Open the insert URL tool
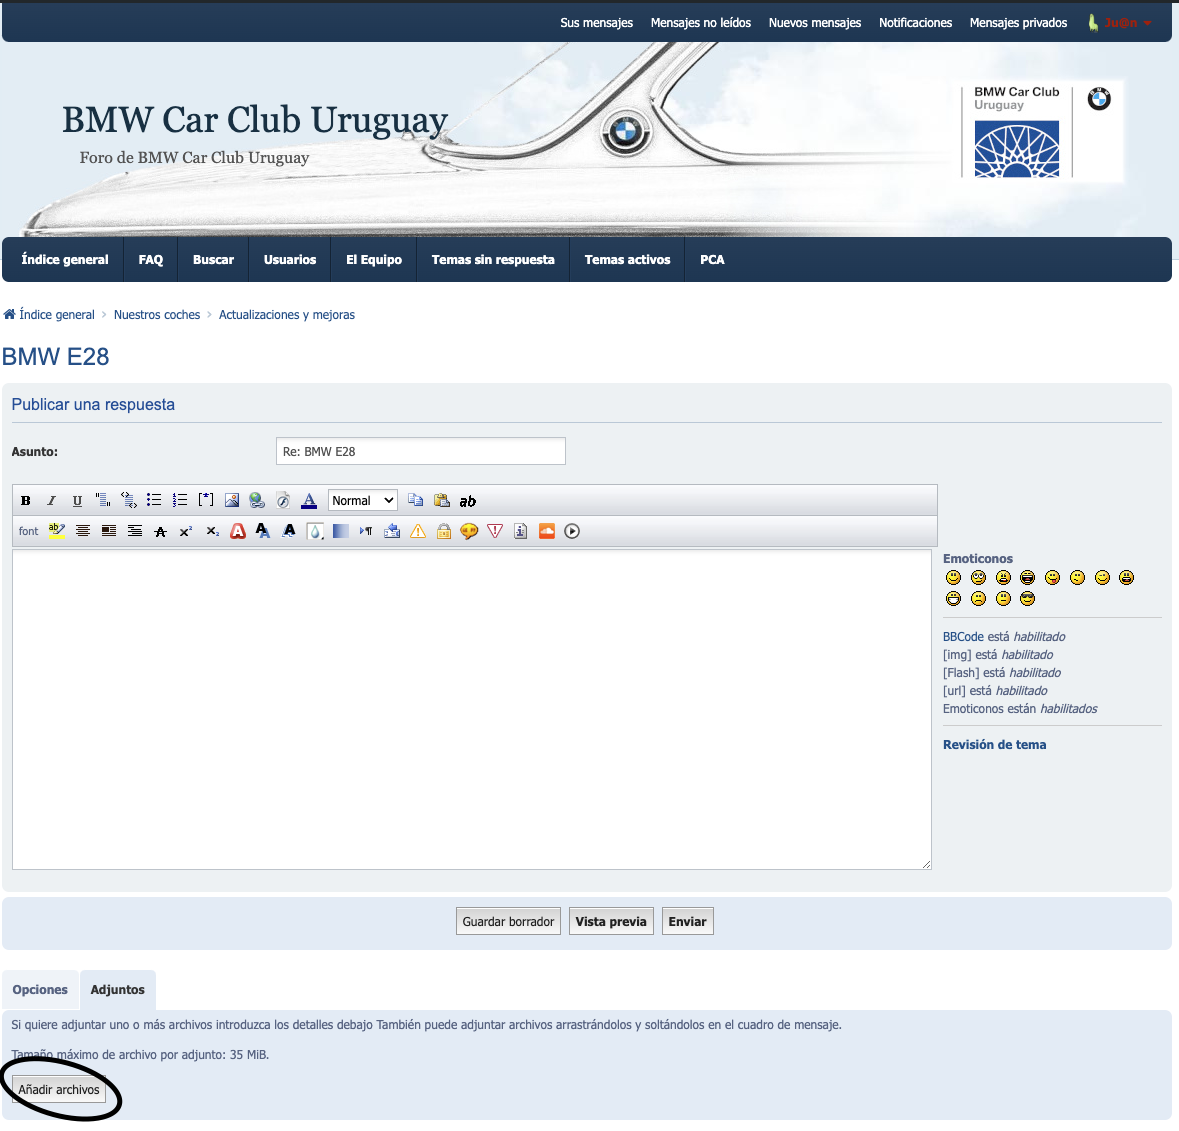The image size is (1179, 1131). coord(257,500)
